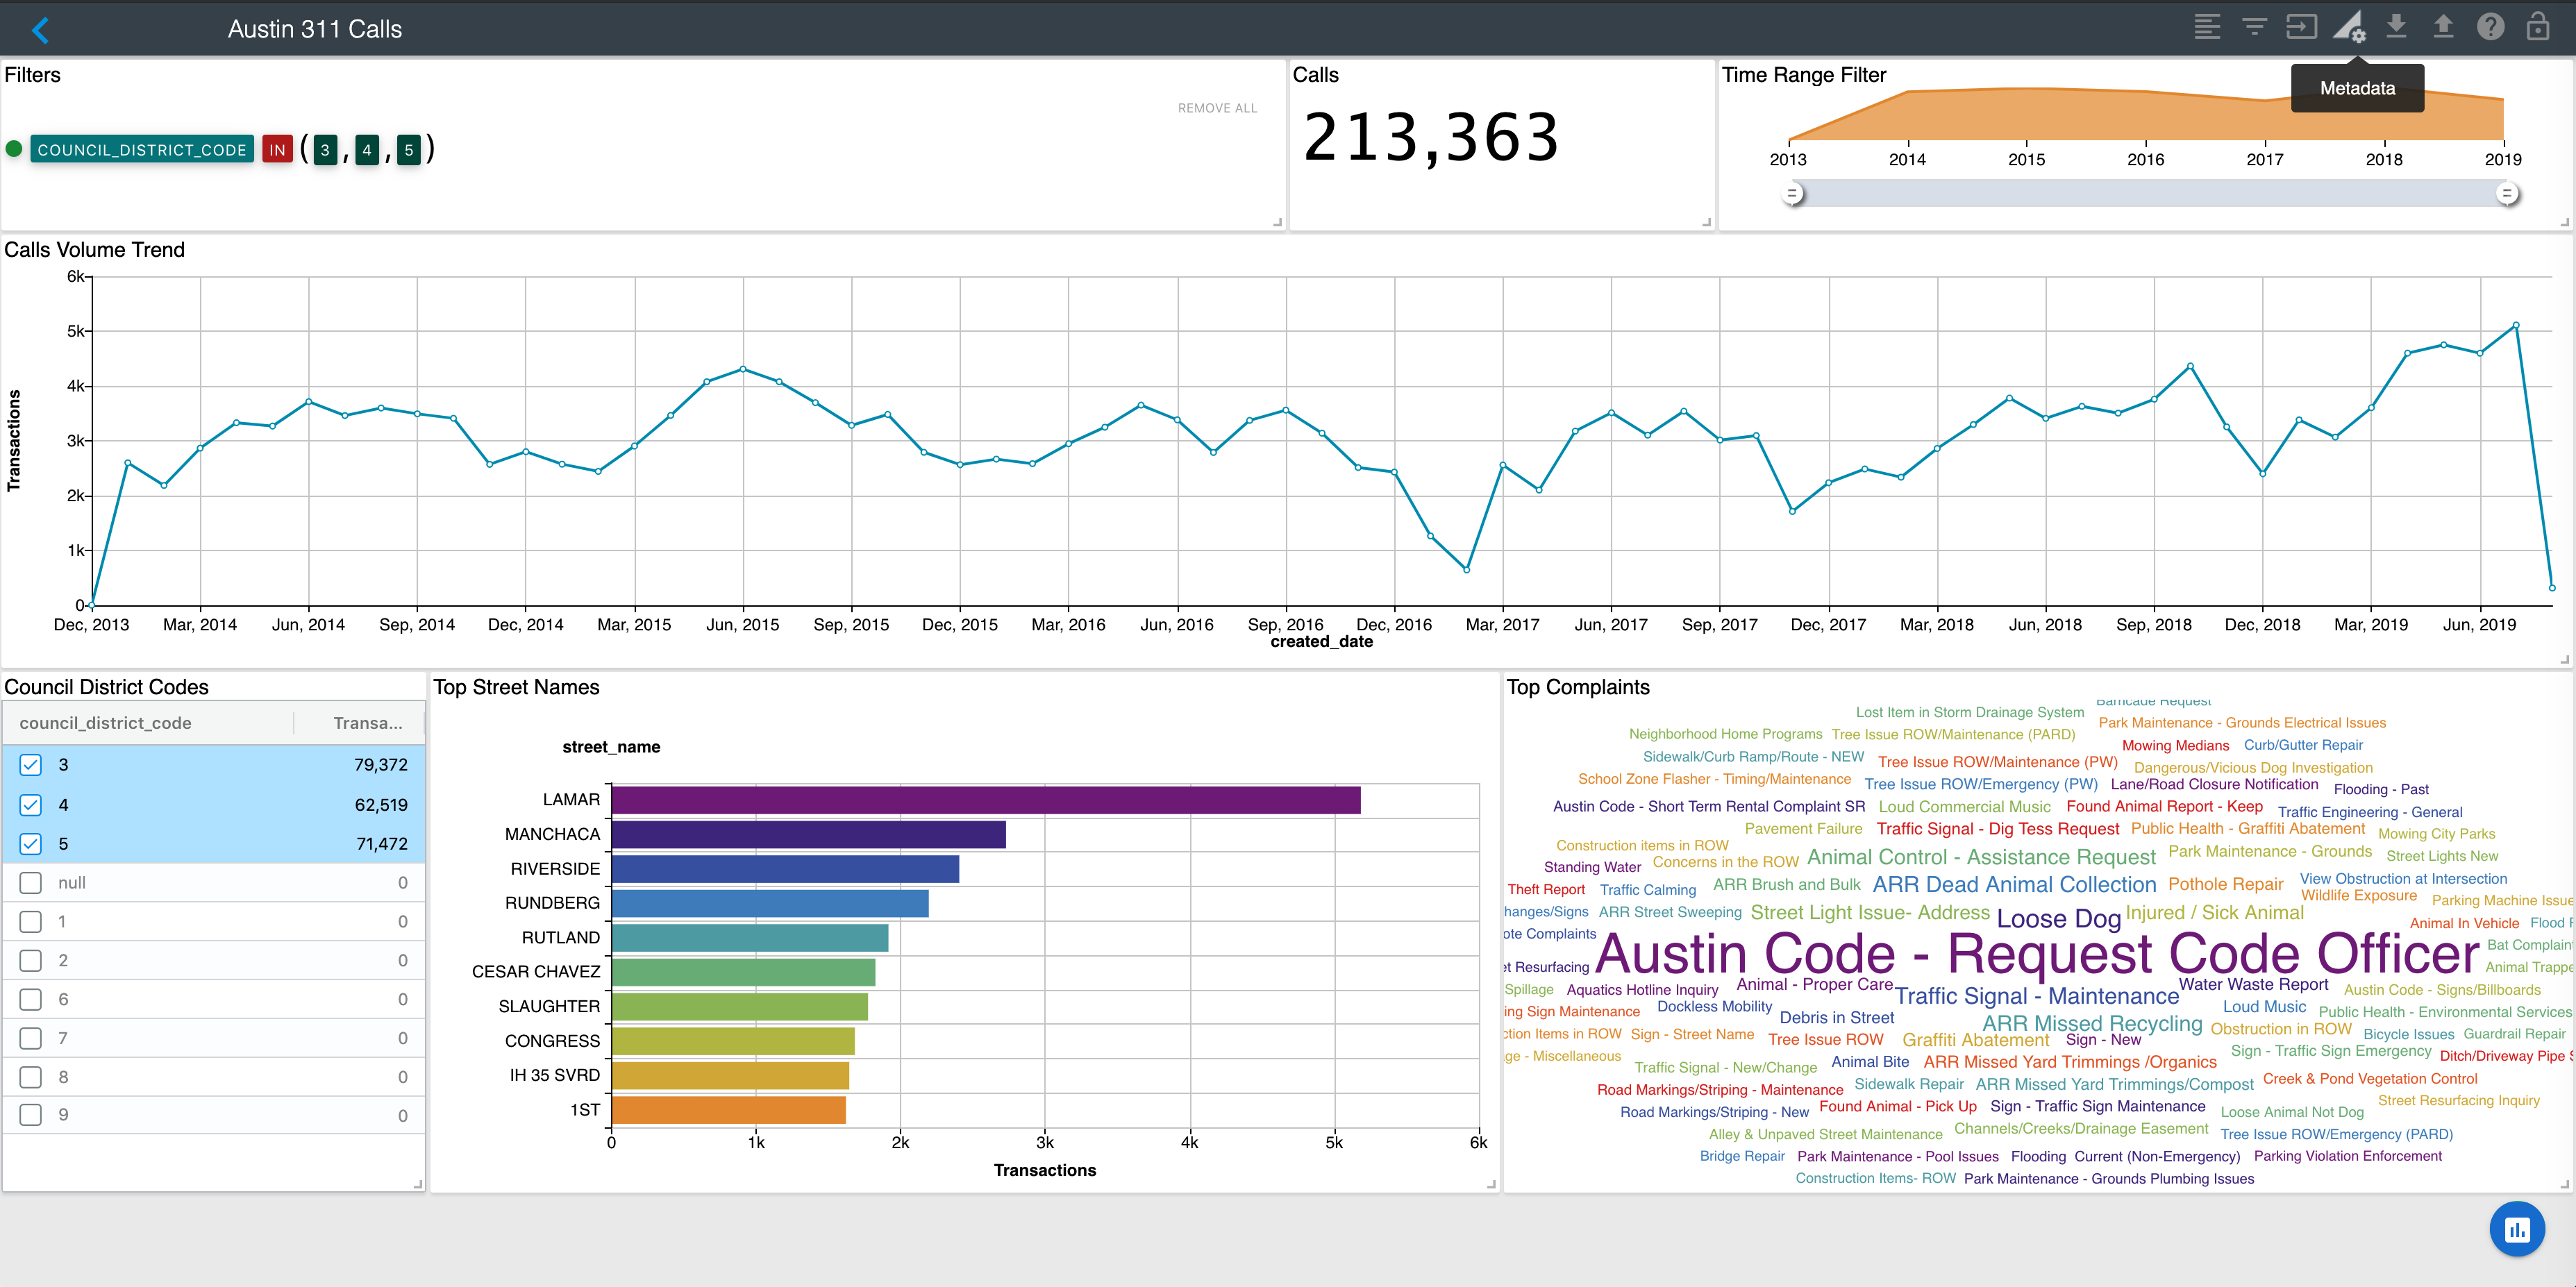Click filter value chip 3

click(x=325, y=150)
